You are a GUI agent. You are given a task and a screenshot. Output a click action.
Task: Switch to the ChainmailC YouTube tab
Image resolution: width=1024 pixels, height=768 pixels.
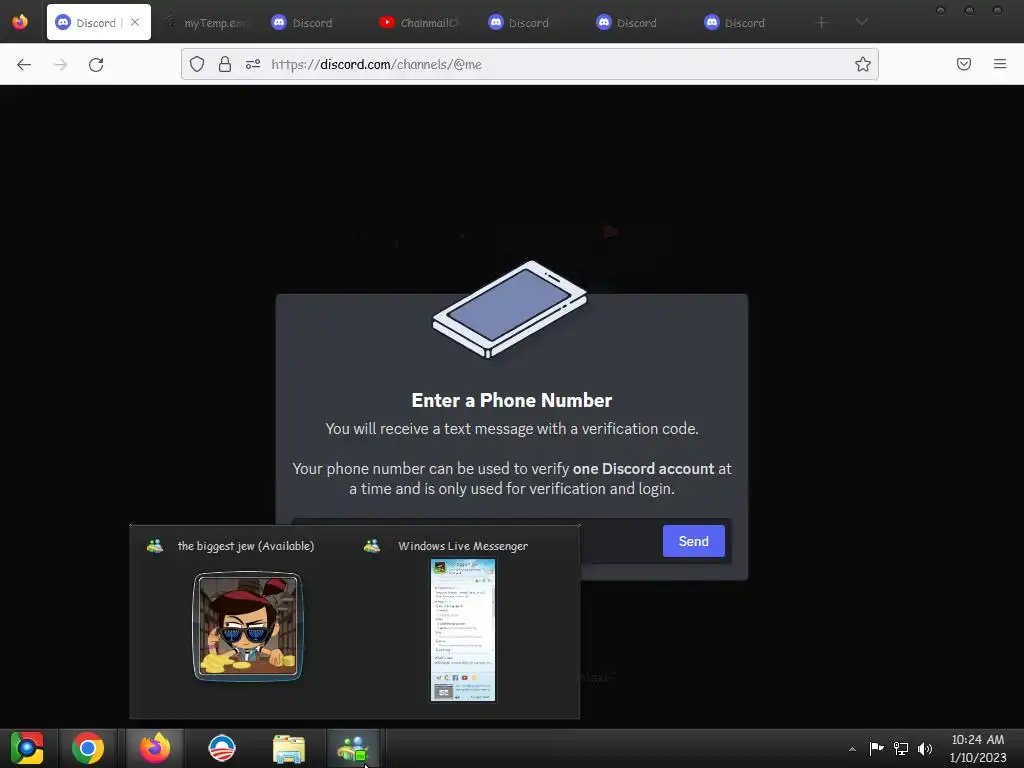pos(419,23)
